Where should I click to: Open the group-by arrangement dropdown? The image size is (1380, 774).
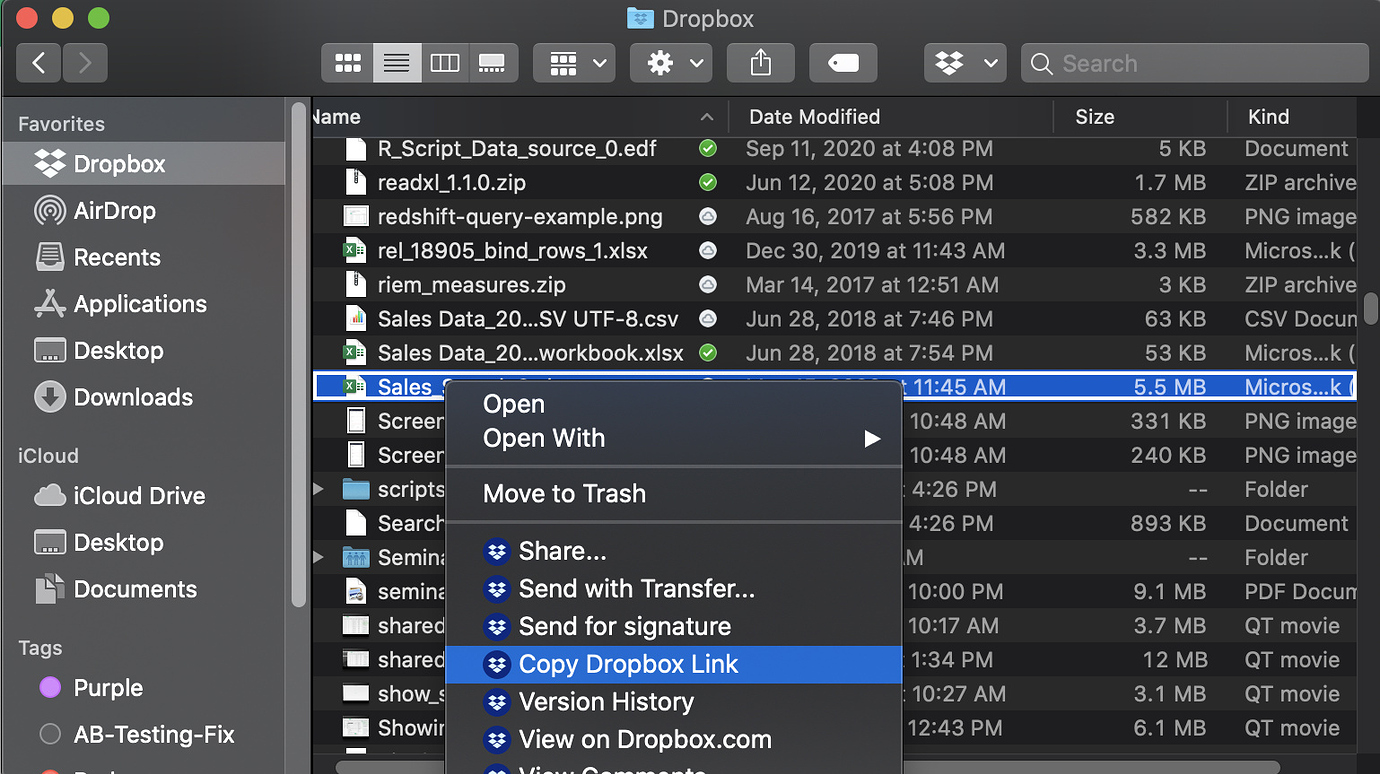[574, 63]
